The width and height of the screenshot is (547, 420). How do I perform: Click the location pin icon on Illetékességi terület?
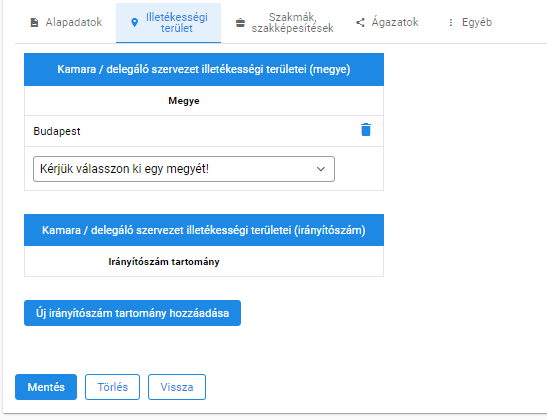click(x=134, y=23)
